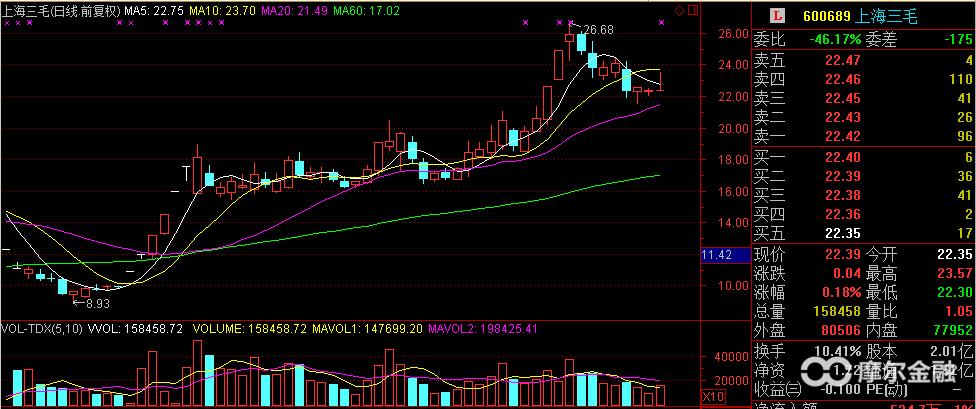
Task: Click the 外盘 value 80506
Action: [840, 330]
